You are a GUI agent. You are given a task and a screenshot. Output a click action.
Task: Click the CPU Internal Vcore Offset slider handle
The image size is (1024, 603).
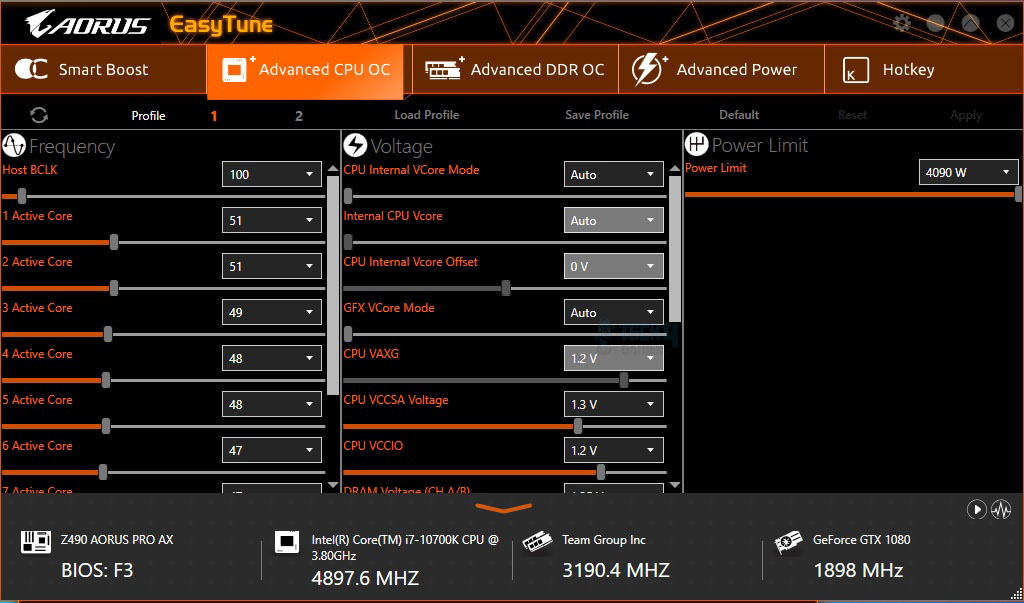click(505, 288)
